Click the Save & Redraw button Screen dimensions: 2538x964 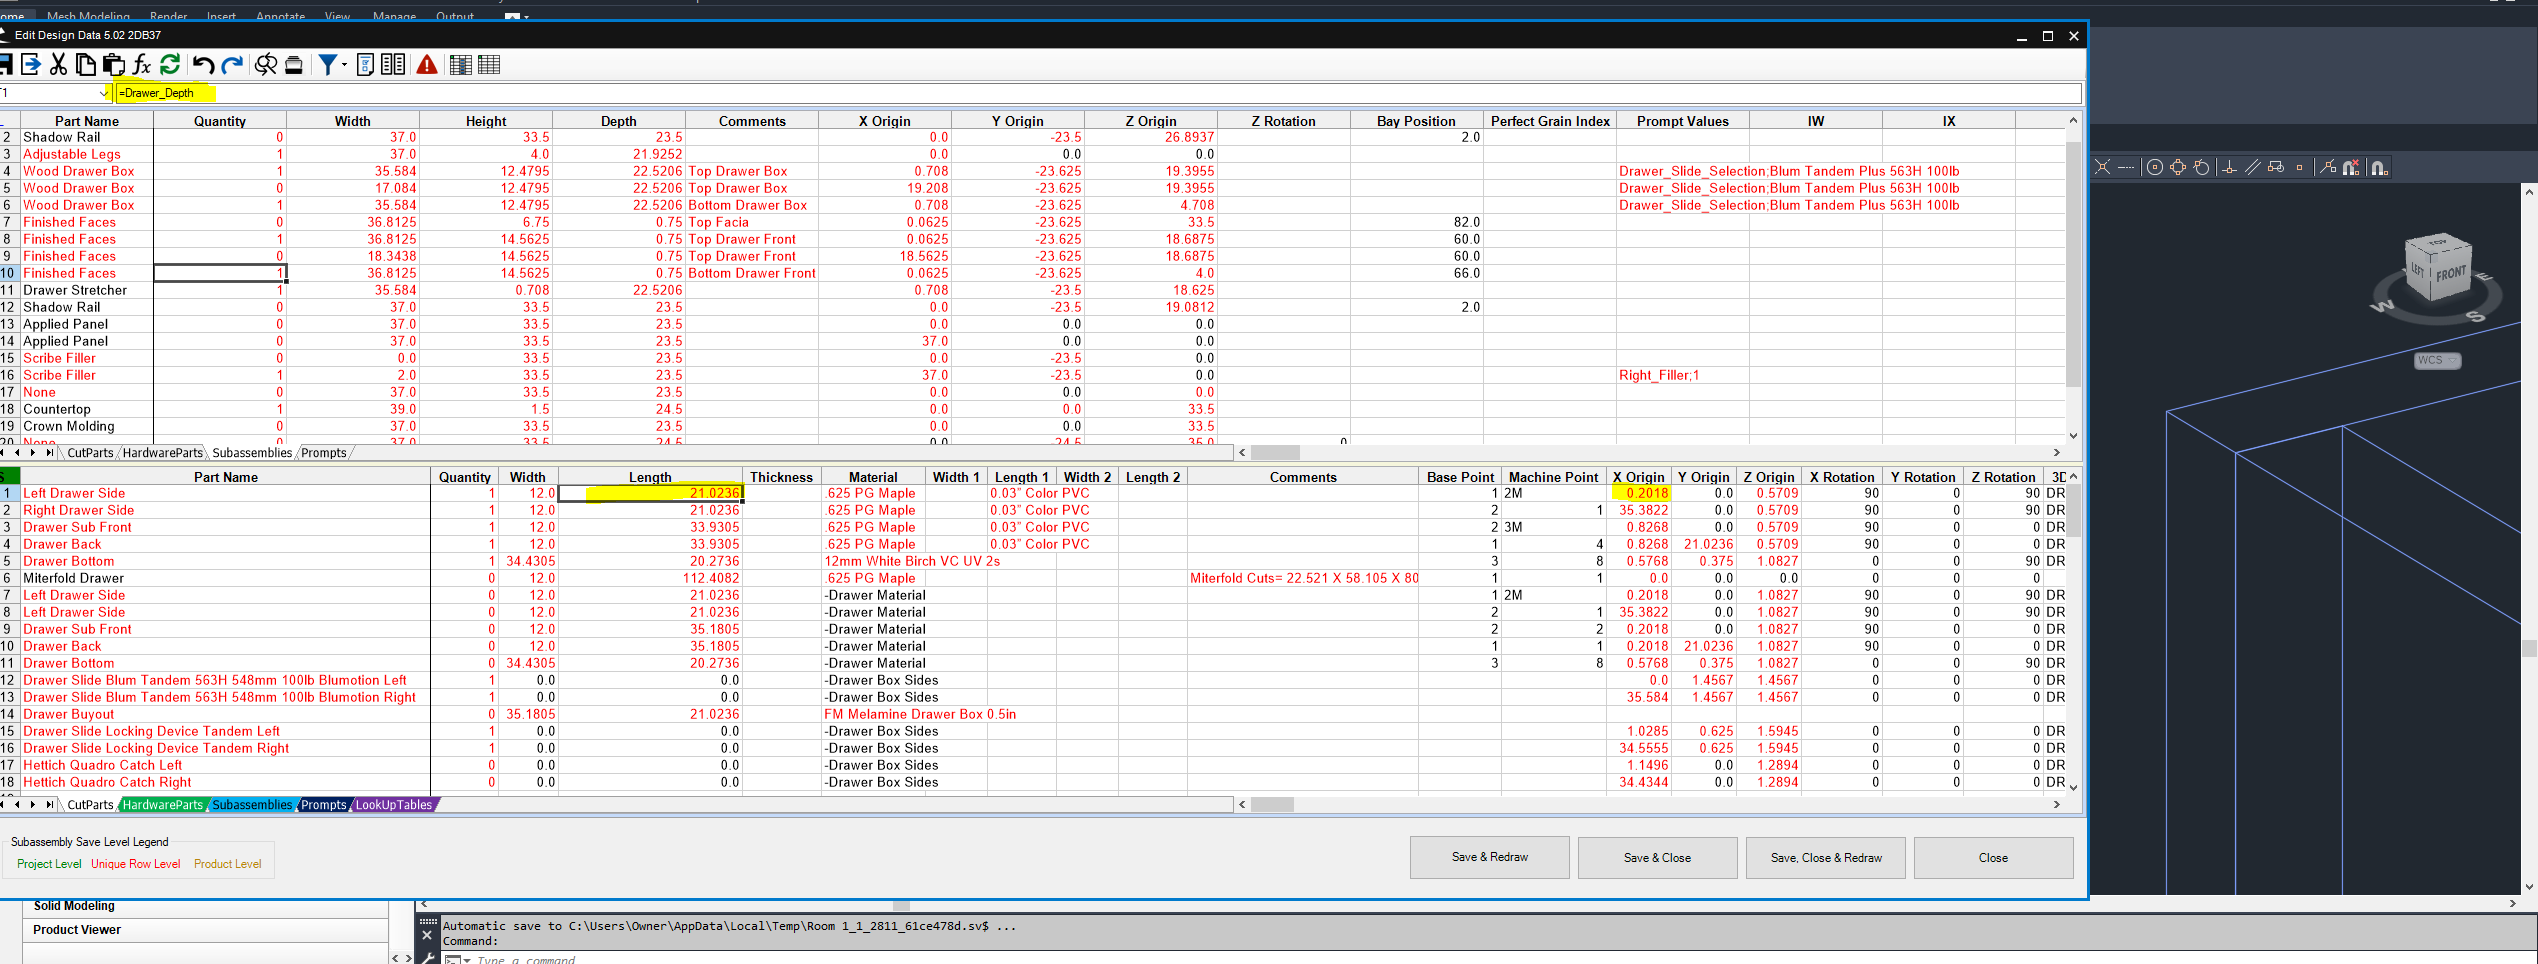coord(1490,857)
